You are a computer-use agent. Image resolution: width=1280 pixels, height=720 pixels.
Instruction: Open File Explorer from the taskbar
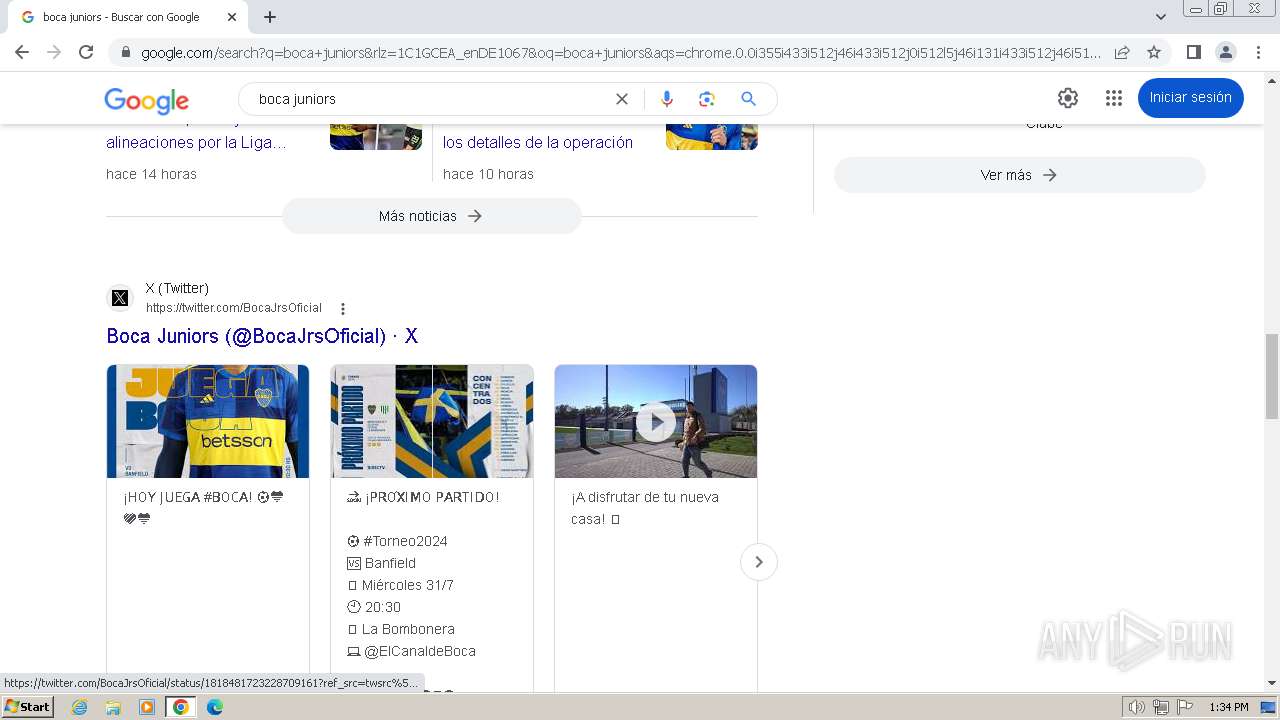(x=113, y=707)
